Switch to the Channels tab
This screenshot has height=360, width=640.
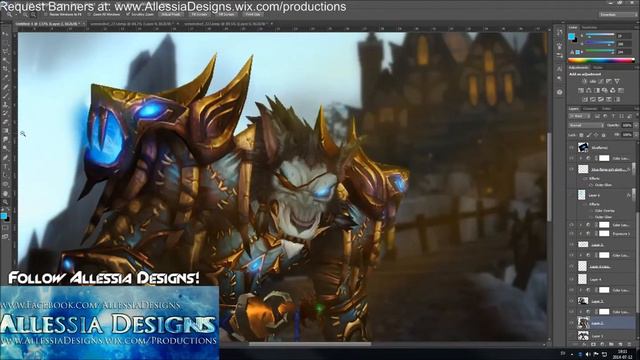pyautogui.click(x=590, y=109)
